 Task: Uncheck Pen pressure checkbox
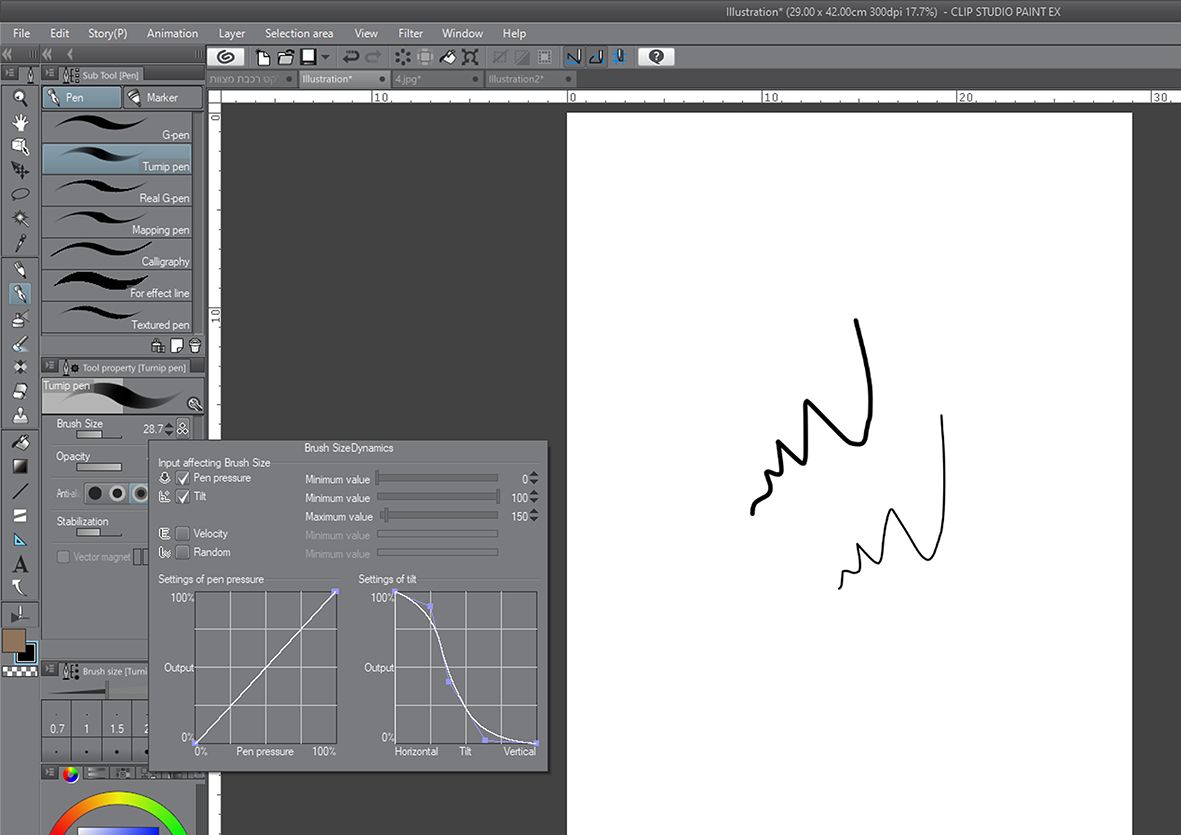pos(183,478)
